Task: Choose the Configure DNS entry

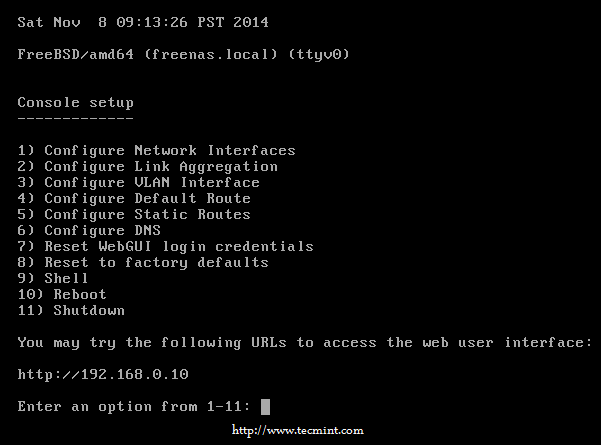Action: [90, 230]
